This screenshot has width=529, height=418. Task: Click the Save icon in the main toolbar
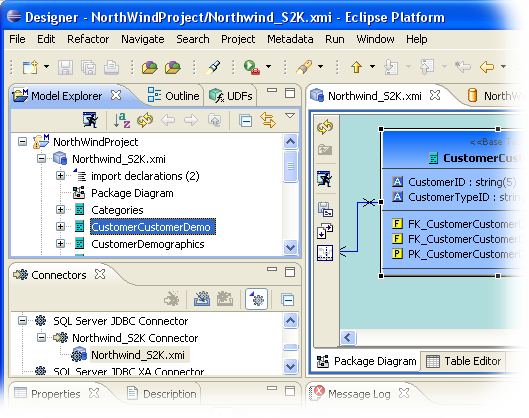[x=65, y=67]
